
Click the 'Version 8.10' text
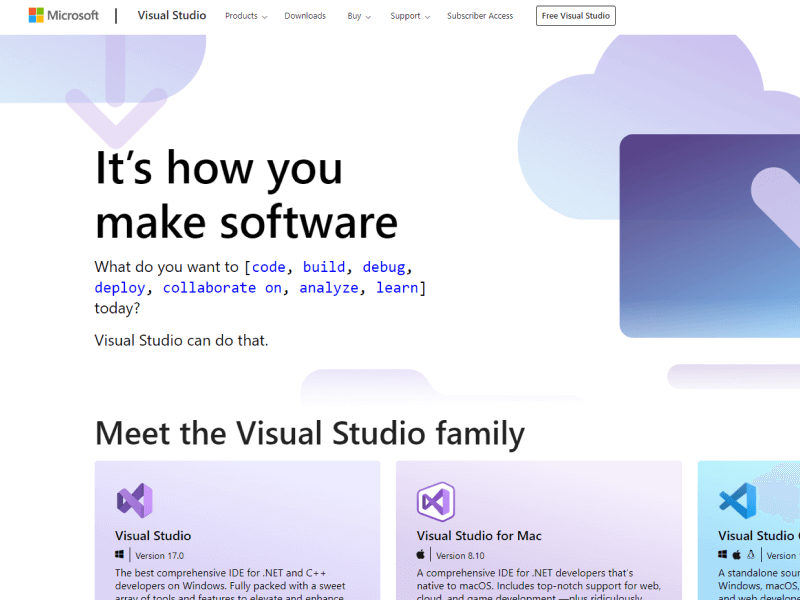460,556
